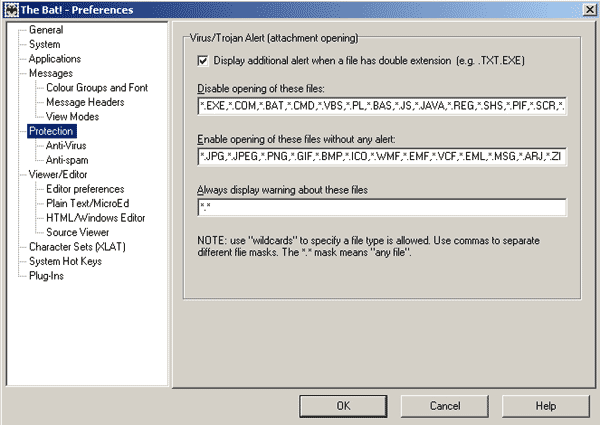The height and width of the screenshot is (425, 600).
Task: Open HTML/Windows Editor settings
Action: pos(96,218)
